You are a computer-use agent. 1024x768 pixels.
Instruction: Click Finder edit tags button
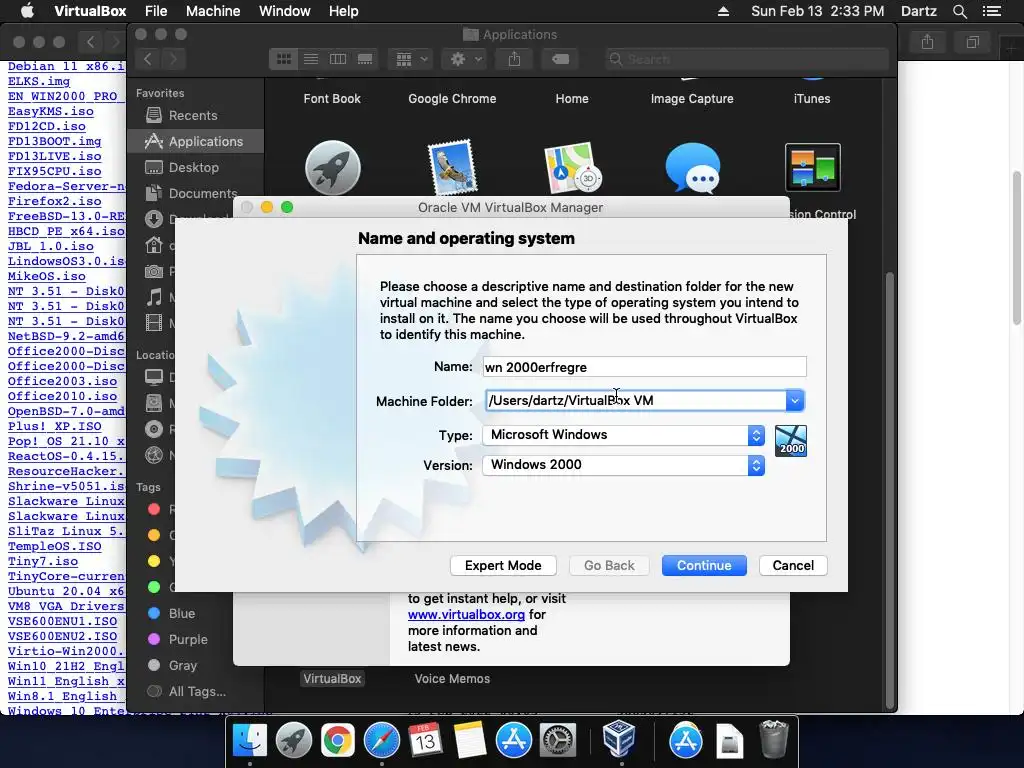click(560, 59)
